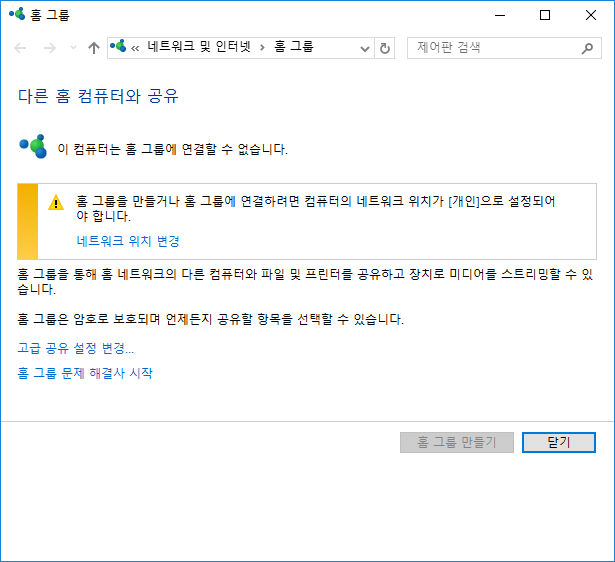Open the address bar history dropdown
This screenshot has width=615, height=562.
[365, 49]
